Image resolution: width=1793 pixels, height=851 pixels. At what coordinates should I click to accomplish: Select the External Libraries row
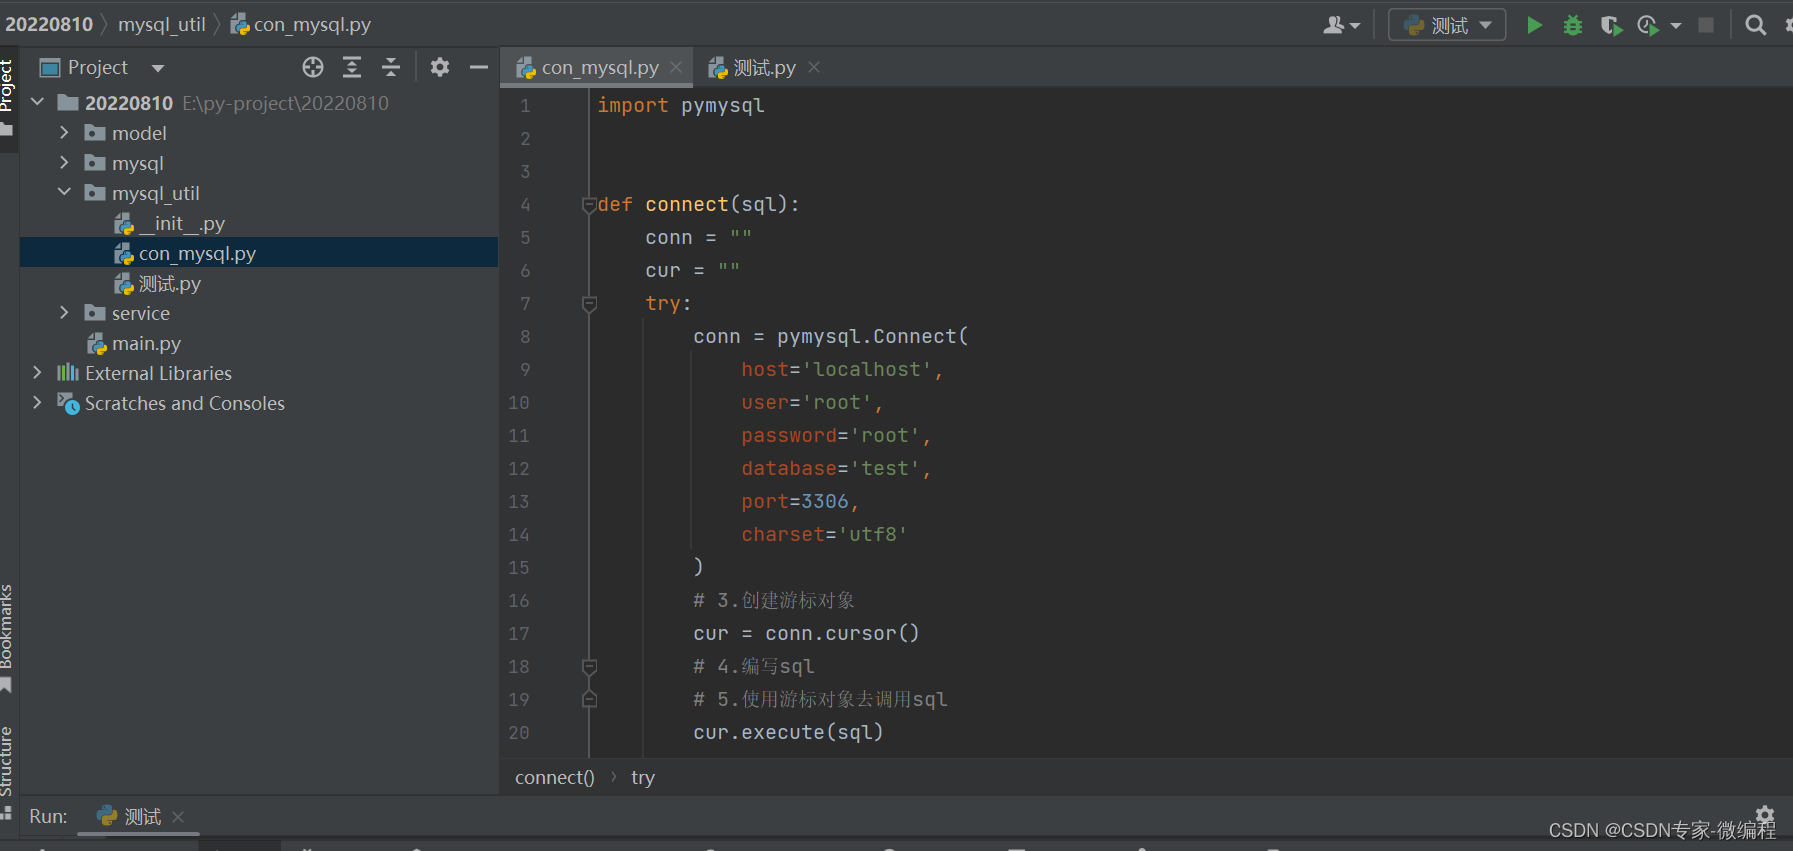coord(259,373)
